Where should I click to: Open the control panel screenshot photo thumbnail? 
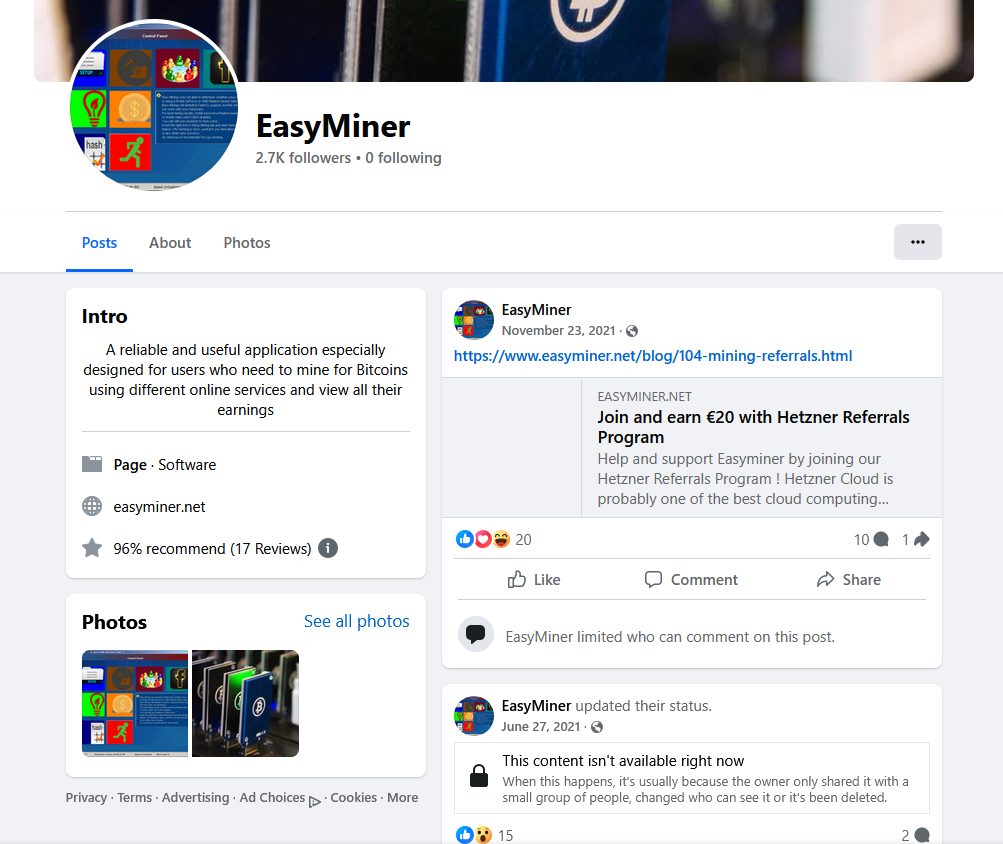click(135, 703)
